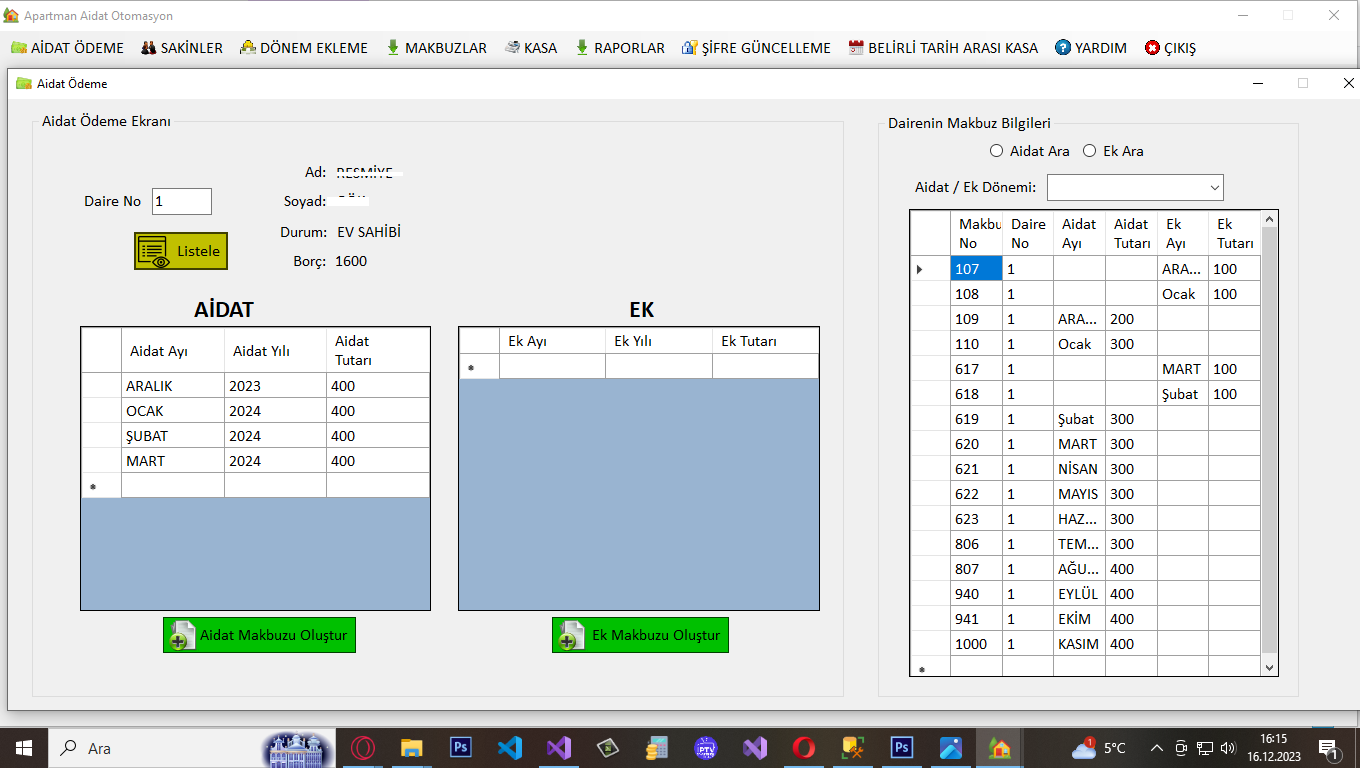Click the DÖNEM EKLEME icon
The height and width of the screenshot is (768, 1360).
[x=248, y=48]
